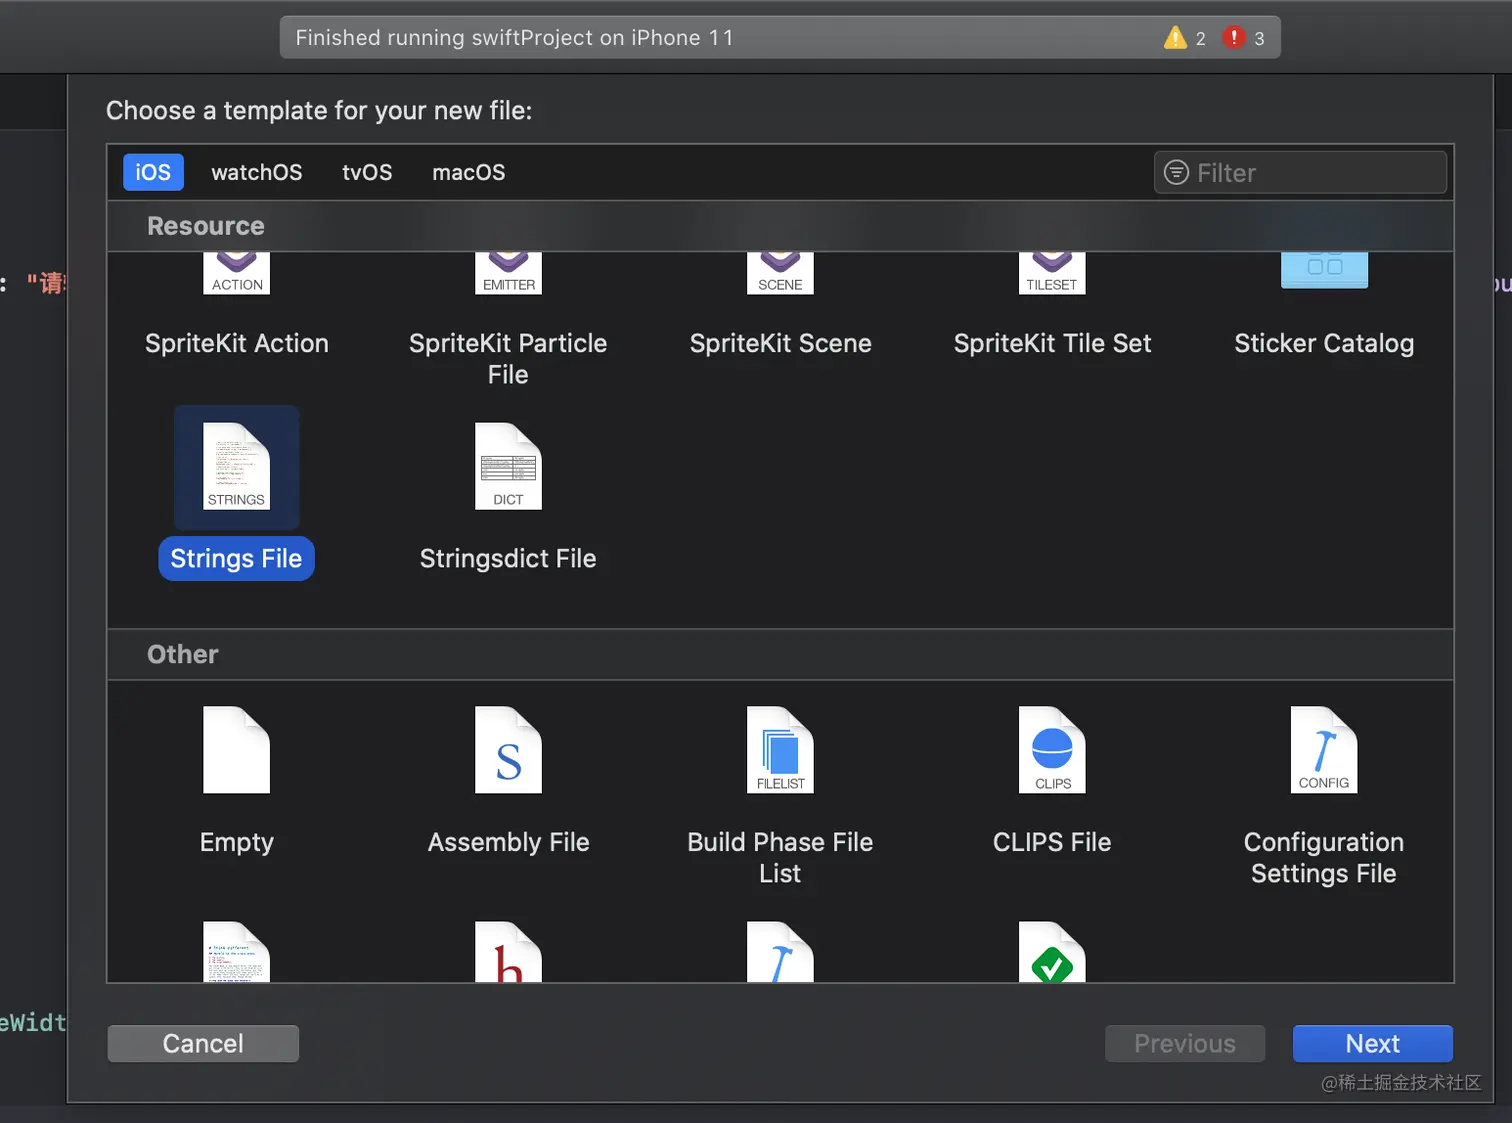The height and width of the screenshot is (1123, 1512).
Task: Click the Strings File label
Action: [237, 558]
